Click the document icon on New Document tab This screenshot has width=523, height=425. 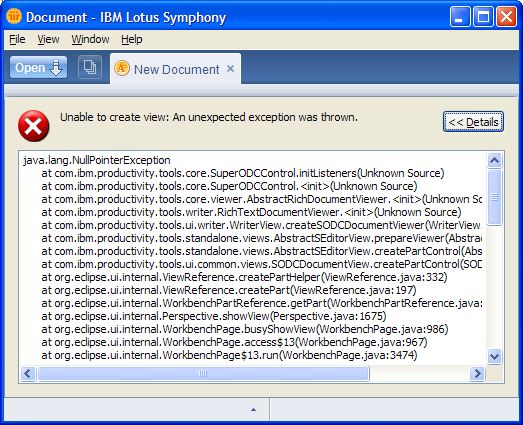pyautogui.click(x=122, y=68)
